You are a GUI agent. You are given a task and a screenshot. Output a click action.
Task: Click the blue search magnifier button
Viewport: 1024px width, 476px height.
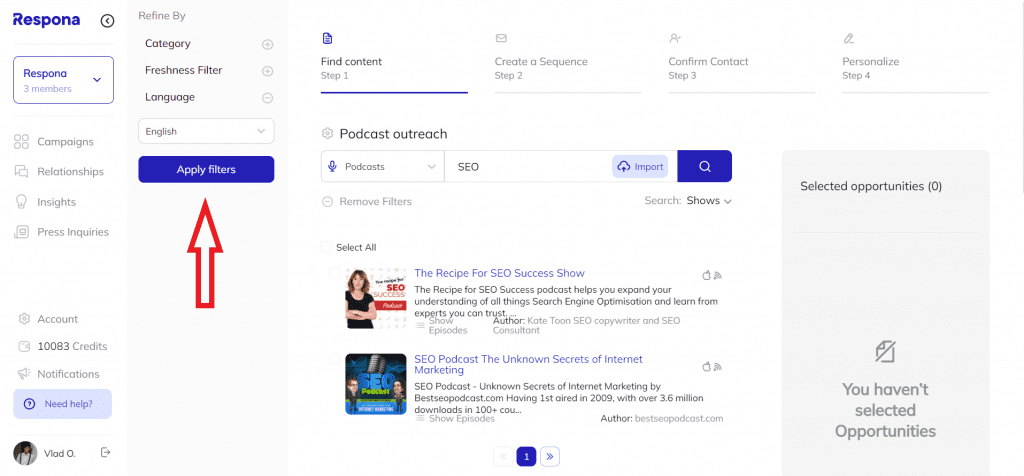pos(705,167)
